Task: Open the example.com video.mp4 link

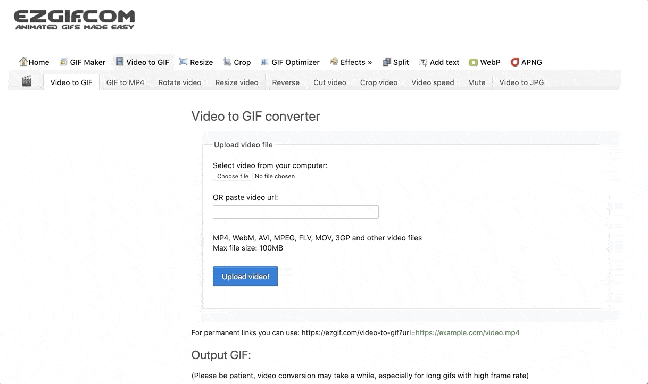Action: [x=467, y=332]
